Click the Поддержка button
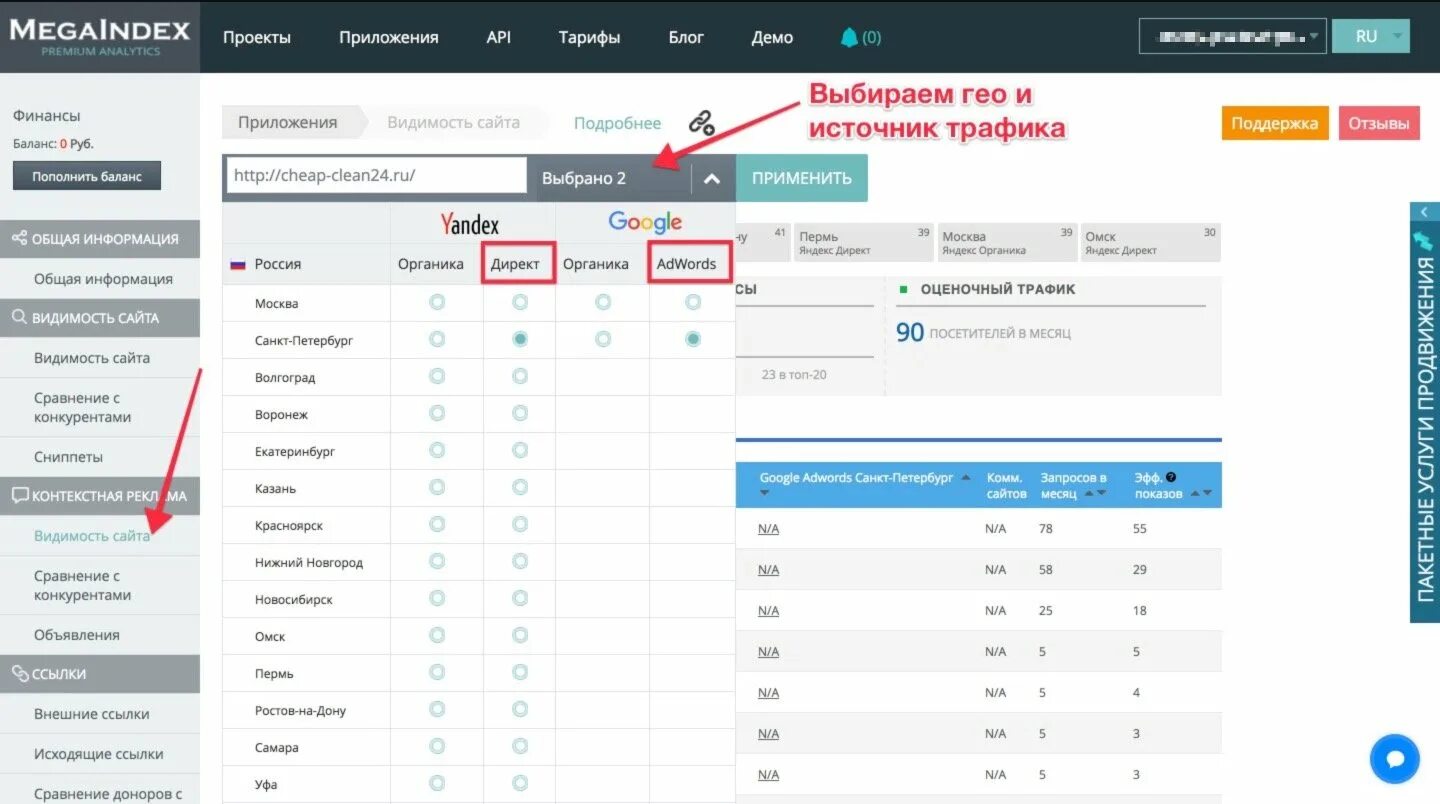 click(1275, 123)
